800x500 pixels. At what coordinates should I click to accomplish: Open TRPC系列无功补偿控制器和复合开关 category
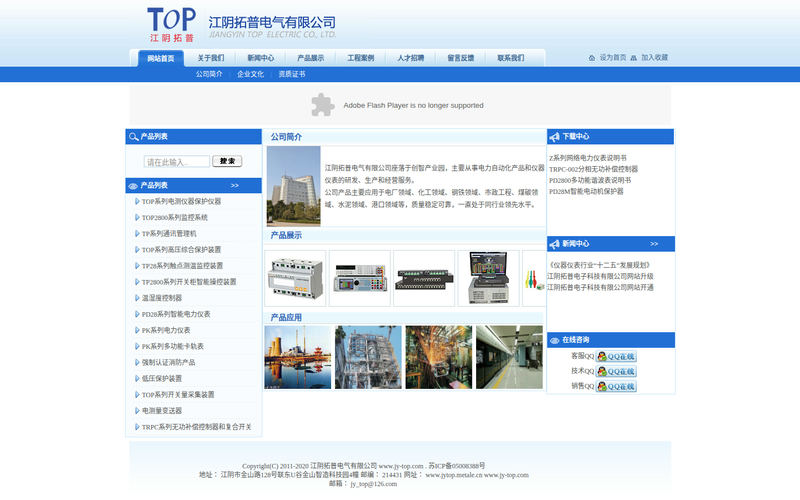[x=196, y=427]
